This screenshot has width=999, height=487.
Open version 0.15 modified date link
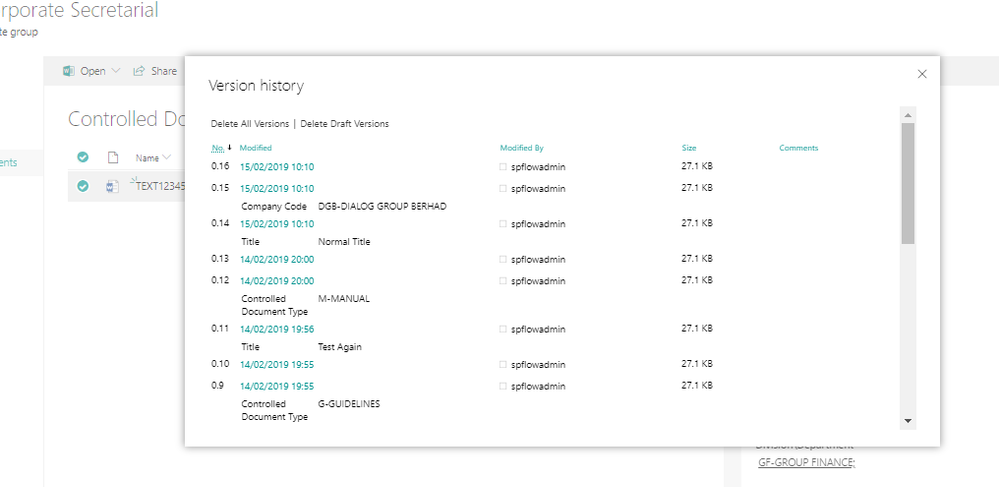(277, 189)
